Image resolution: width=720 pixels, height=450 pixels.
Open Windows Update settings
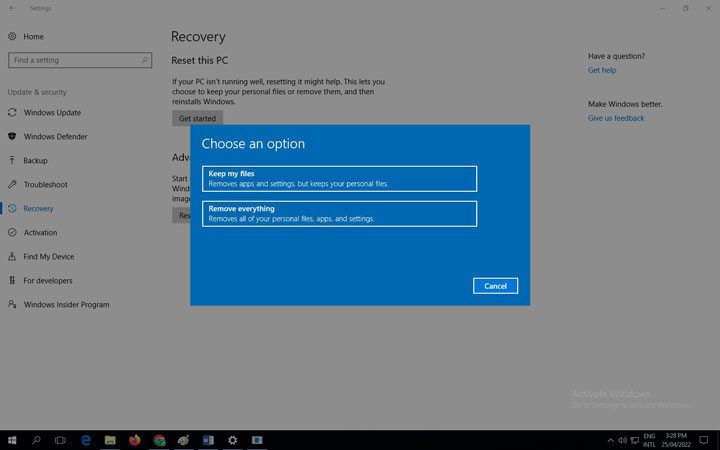click(x=52, y=112)
